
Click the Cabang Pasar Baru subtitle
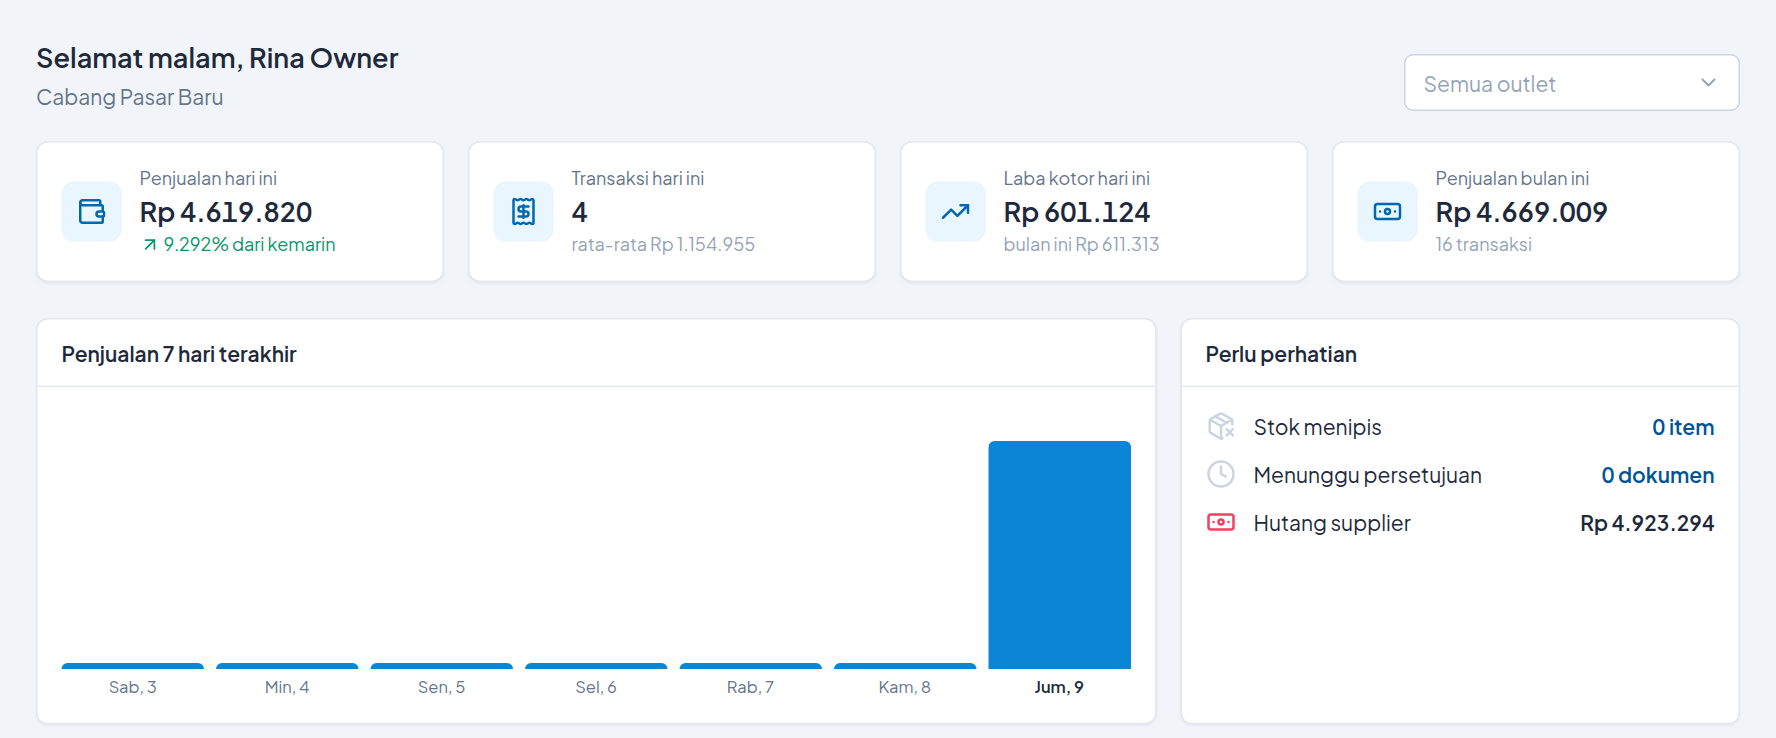[x=130, y=97]
